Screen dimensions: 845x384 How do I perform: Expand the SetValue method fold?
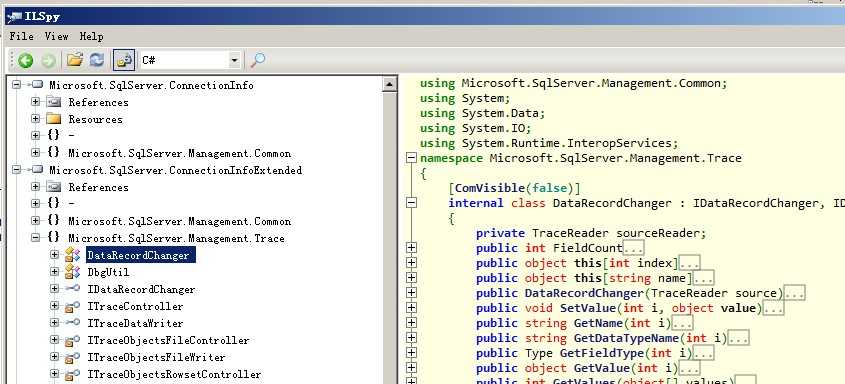(411, 308)
